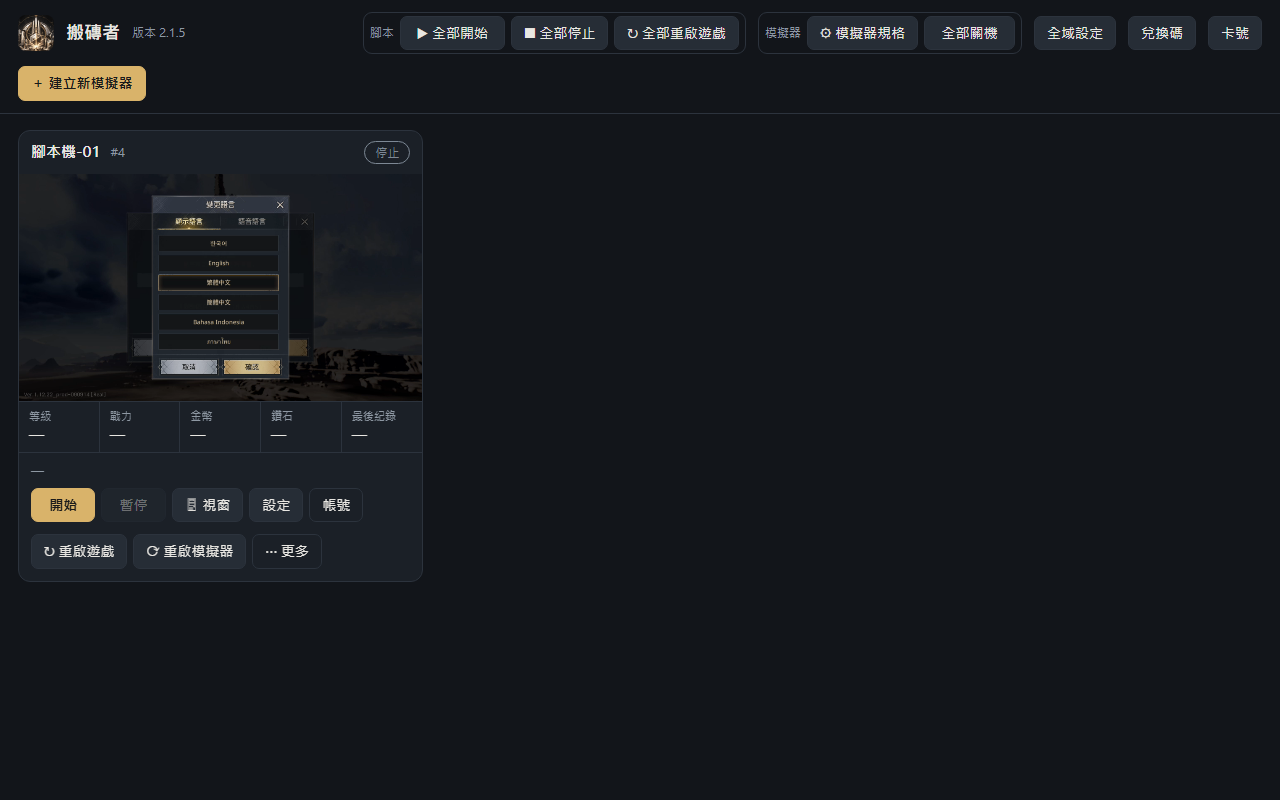Screen dimensions: 1280x800
Task: Create a new emulator with 建立新模擬器
Action: point(82,84)
